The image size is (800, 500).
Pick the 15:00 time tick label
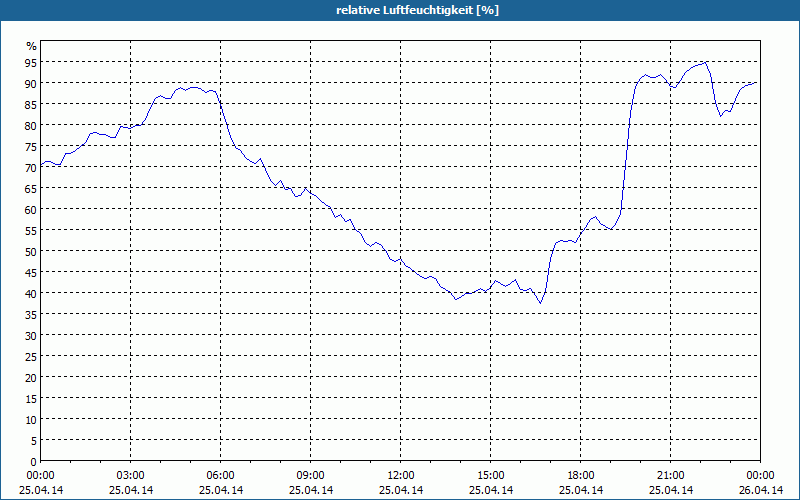point(491,476)
